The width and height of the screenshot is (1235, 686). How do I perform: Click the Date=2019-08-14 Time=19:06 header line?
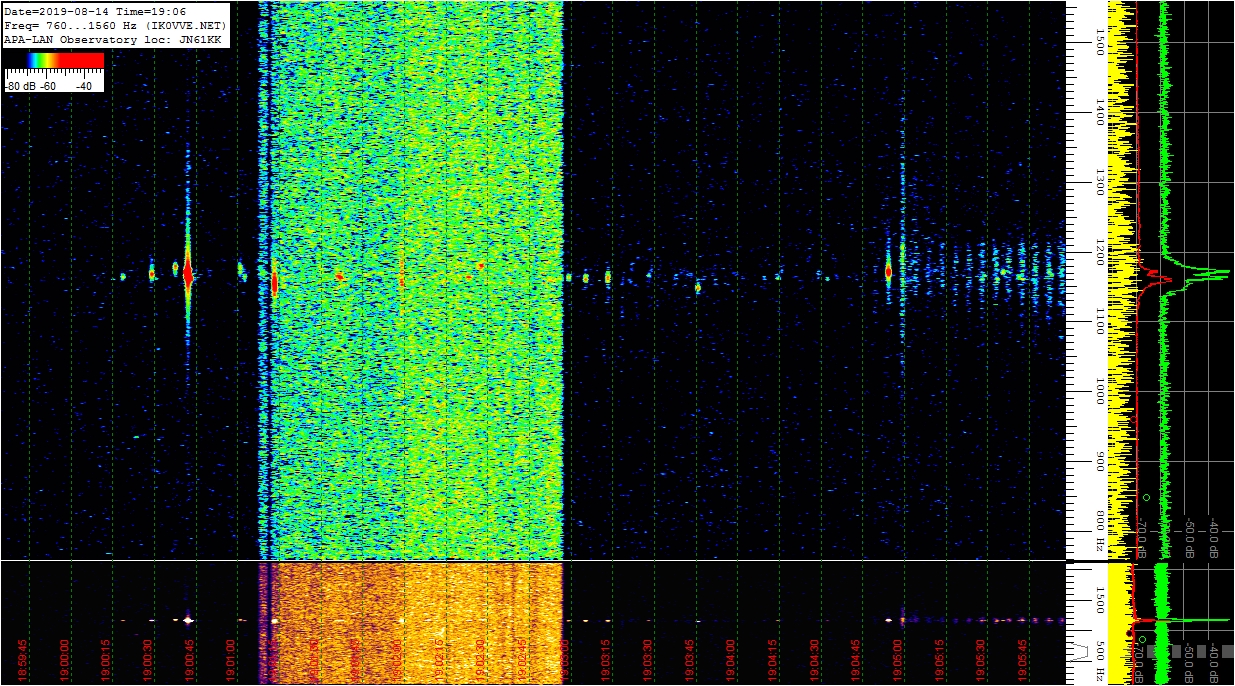pyautogui.click(x=96, y=11)
